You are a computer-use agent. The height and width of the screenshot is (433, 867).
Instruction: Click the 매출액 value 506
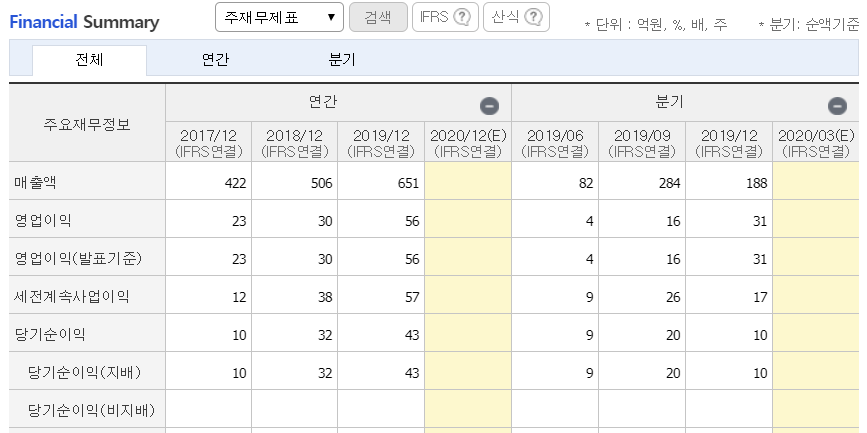(323, 183)
